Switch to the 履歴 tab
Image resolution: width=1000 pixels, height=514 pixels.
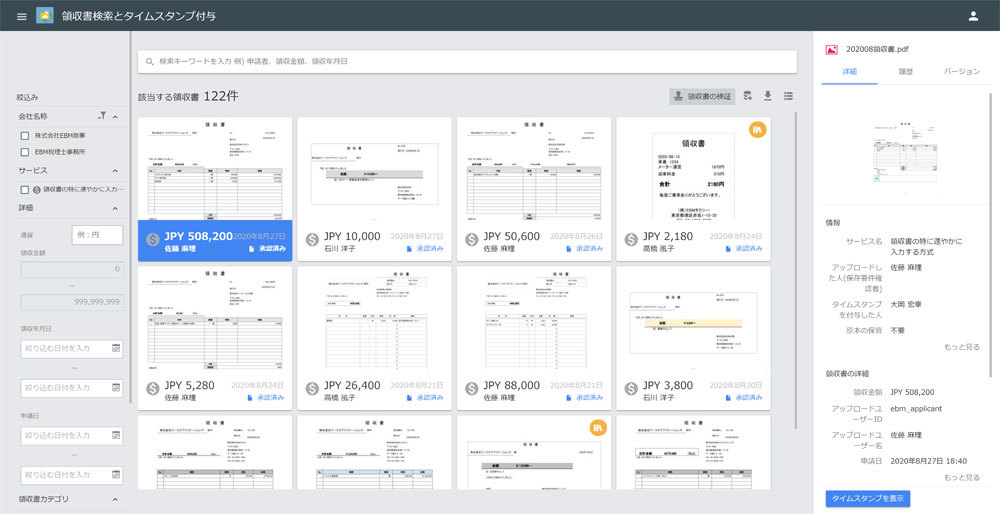(906, 71)
